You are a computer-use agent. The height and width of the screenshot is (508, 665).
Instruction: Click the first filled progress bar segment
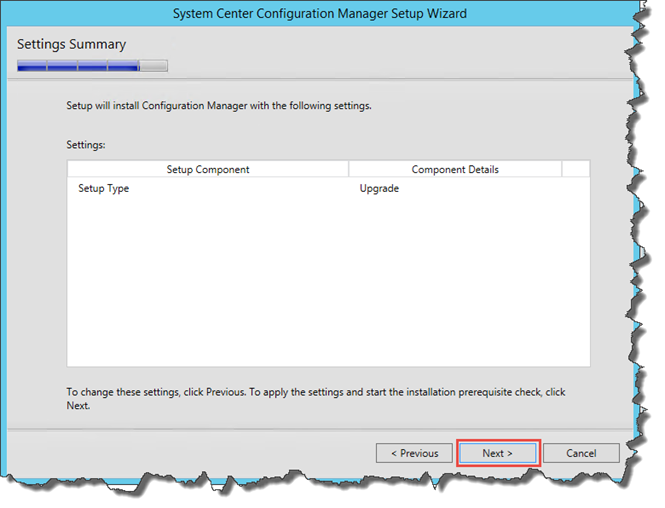[32, 66]
